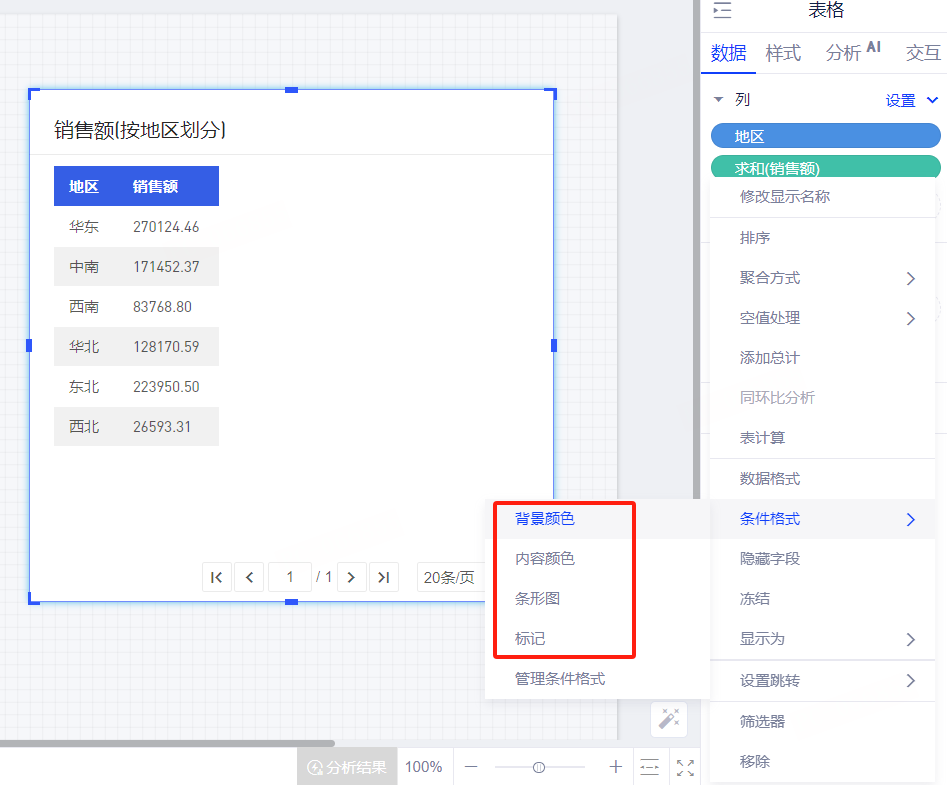Viewport: 947px width, 785px height.
Task: Switch to the 样式 tab
Action: pyautogui.click(x=783, y=53)
